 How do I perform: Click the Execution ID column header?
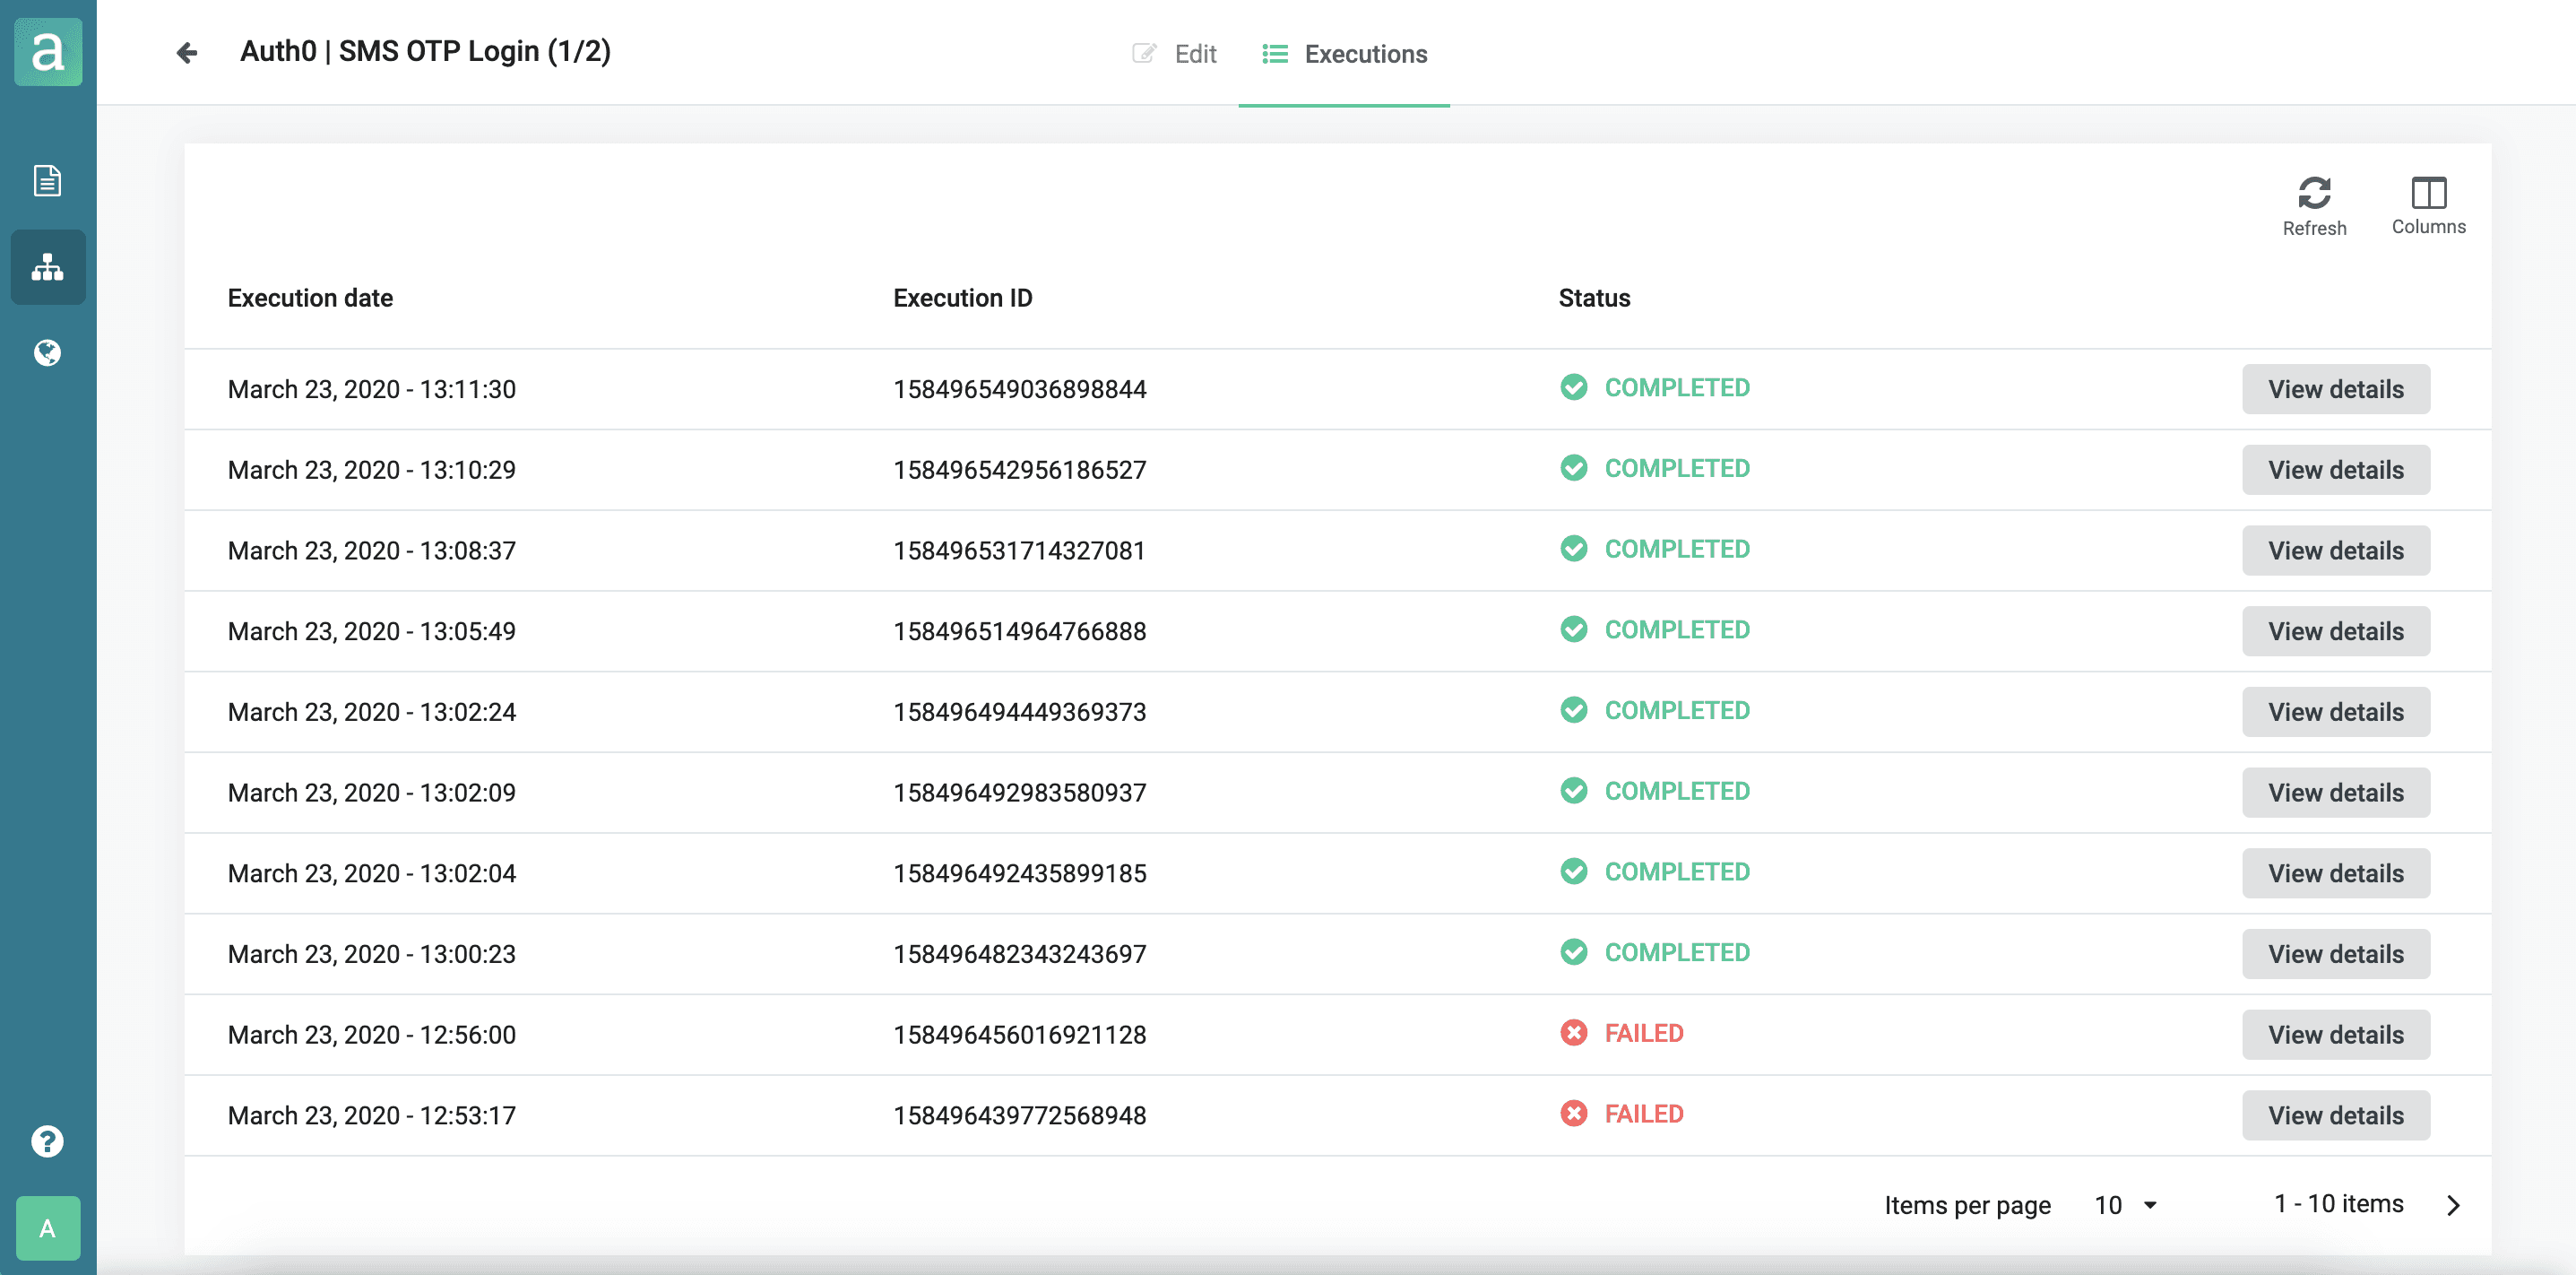pyautogui.click(x=962, y=298)
